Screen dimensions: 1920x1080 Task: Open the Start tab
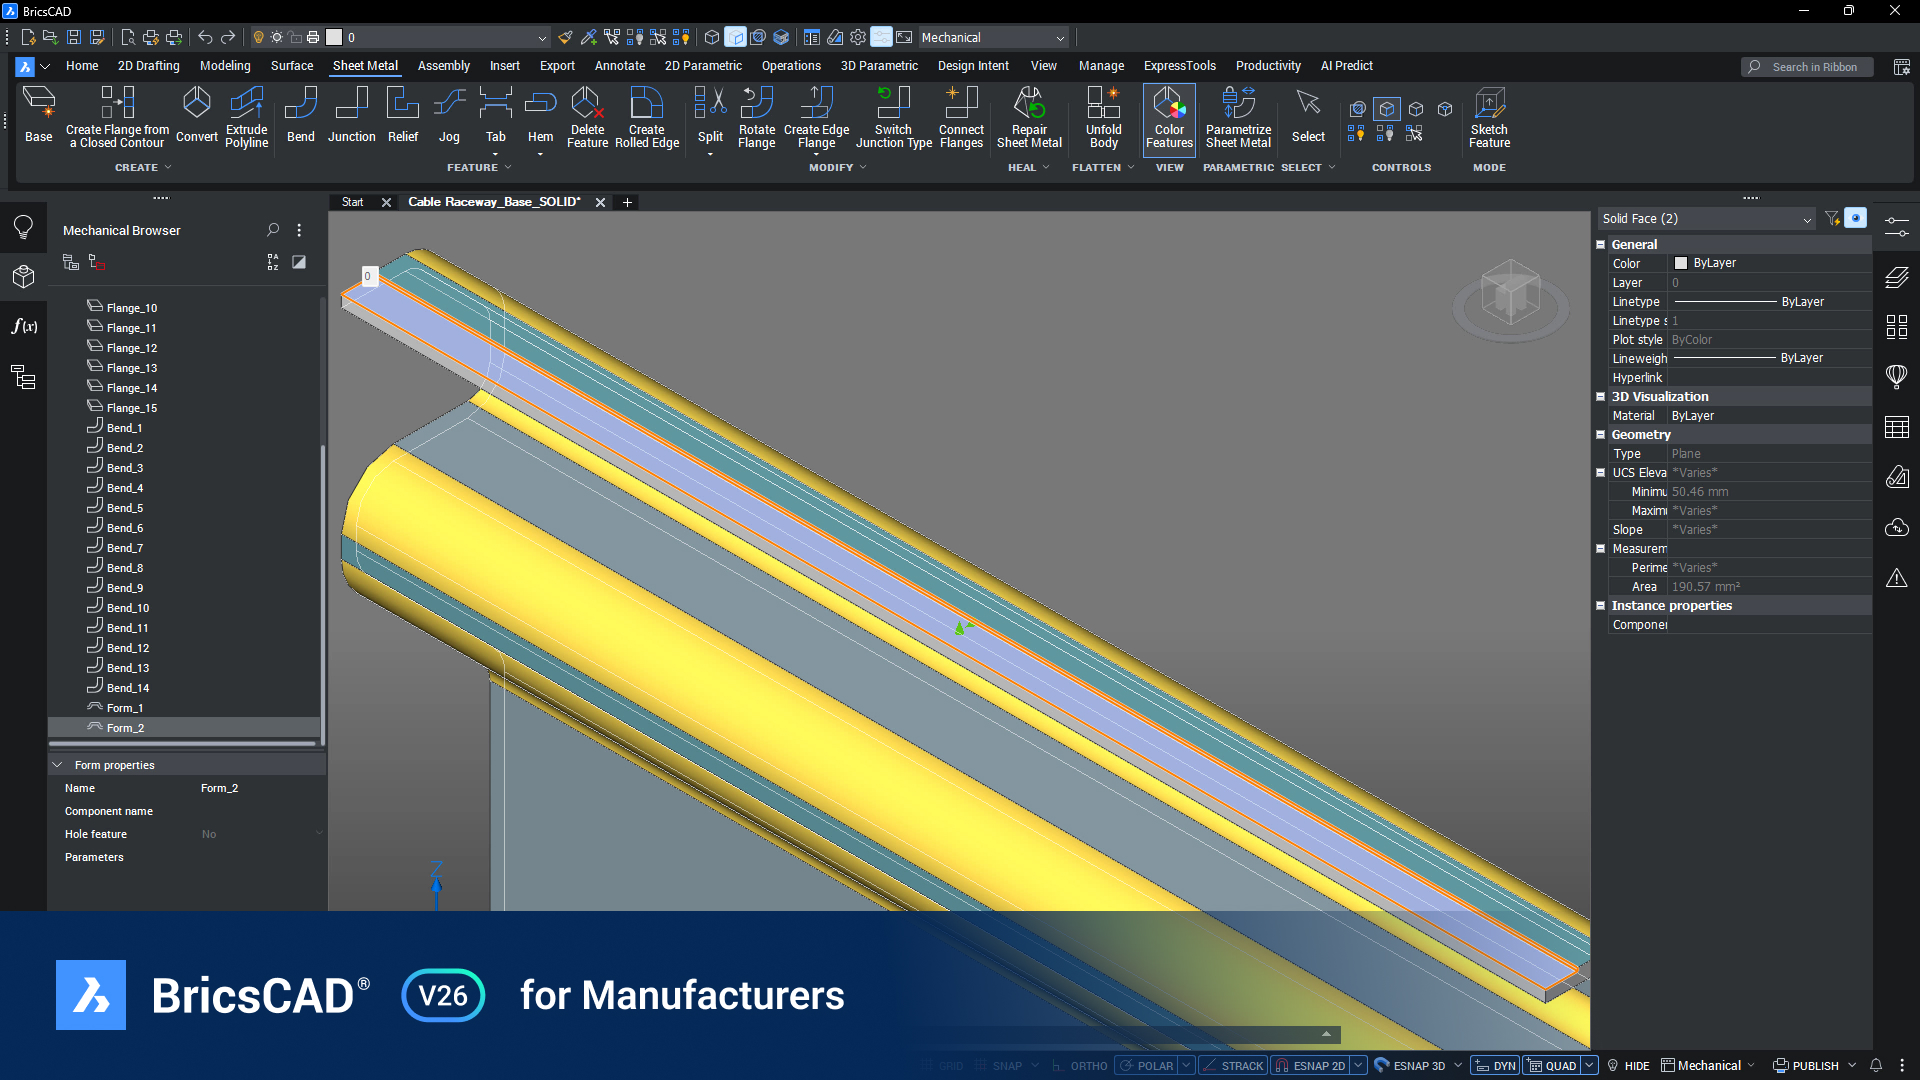351,202
